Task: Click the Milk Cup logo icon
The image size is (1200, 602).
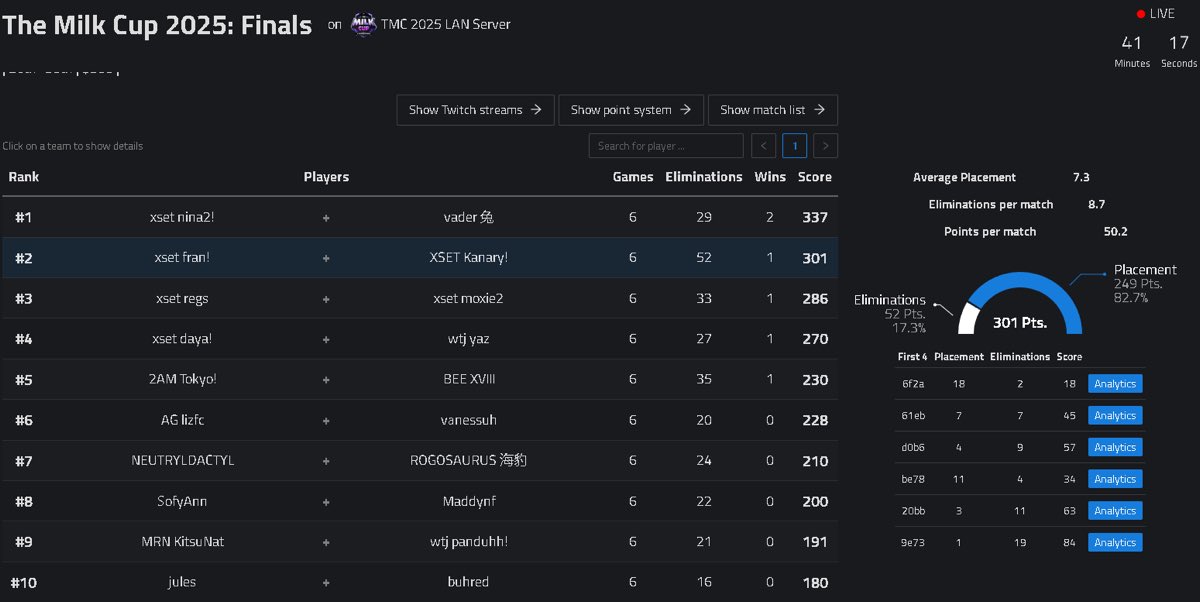Action: click(363, 25)
